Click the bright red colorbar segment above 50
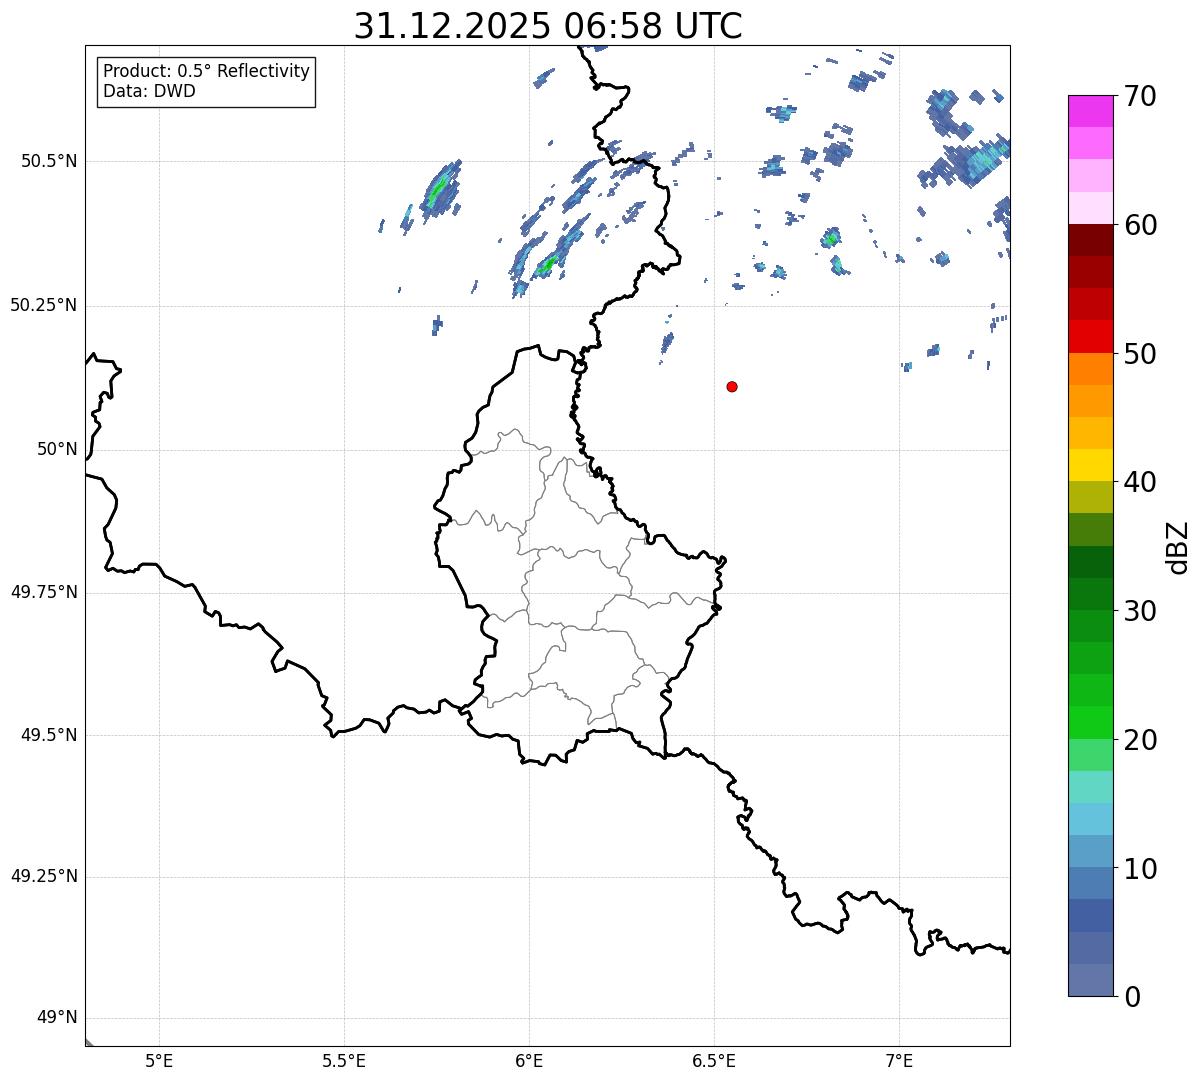The image size is (1202, 1081). click(1090, 337)
